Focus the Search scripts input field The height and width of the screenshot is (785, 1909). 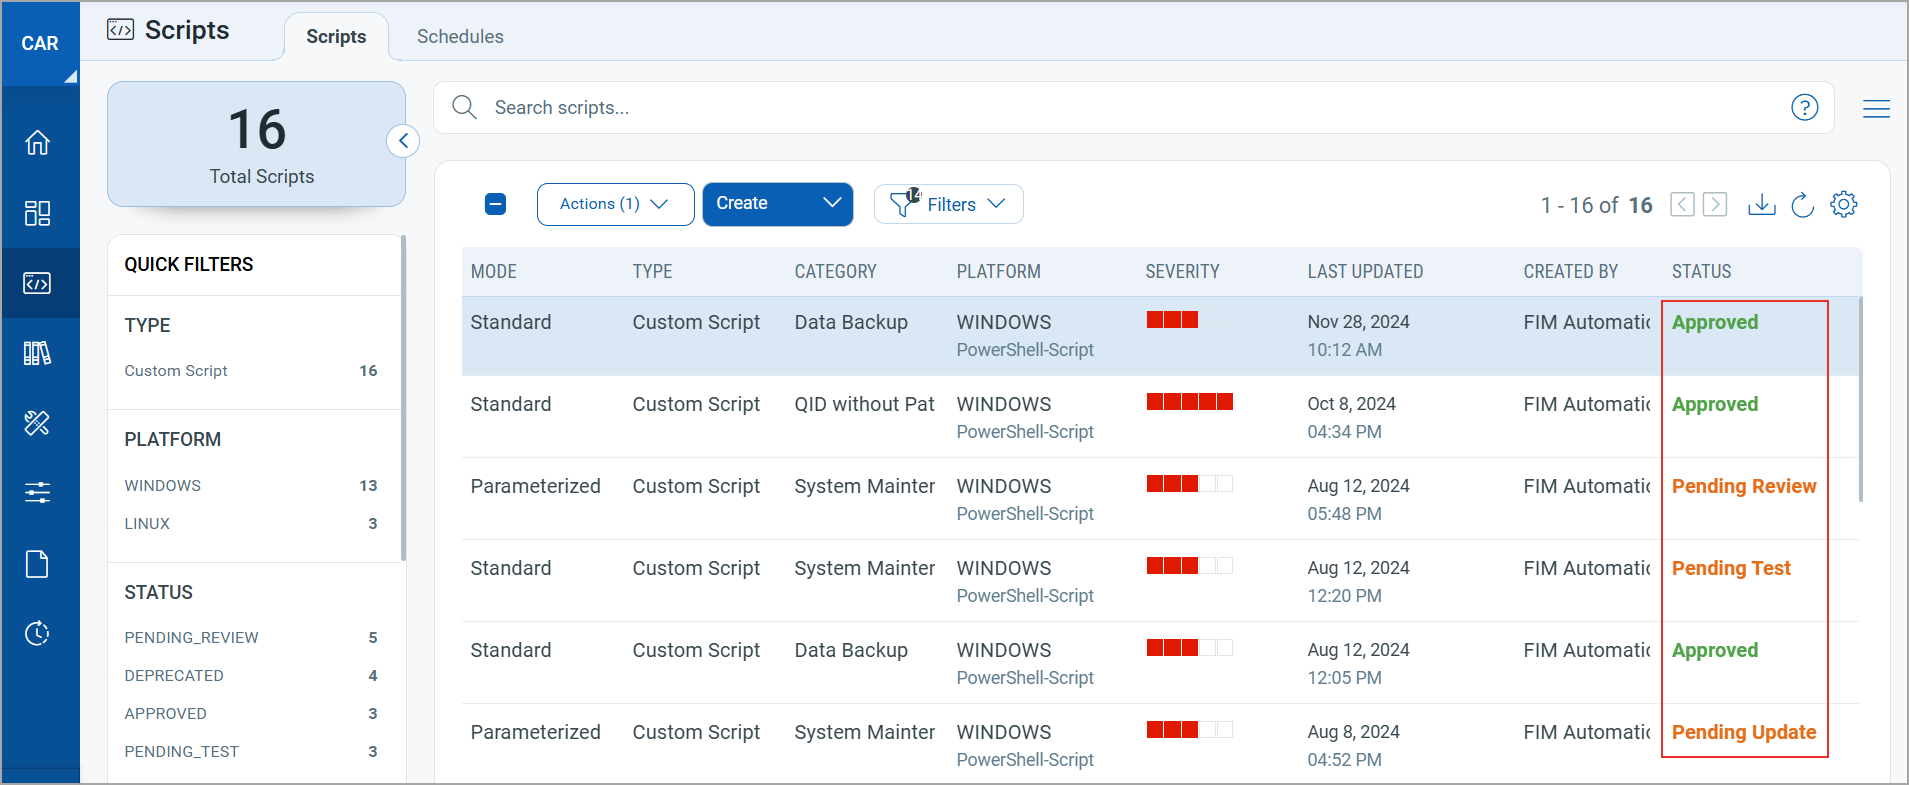point(1135,107)
